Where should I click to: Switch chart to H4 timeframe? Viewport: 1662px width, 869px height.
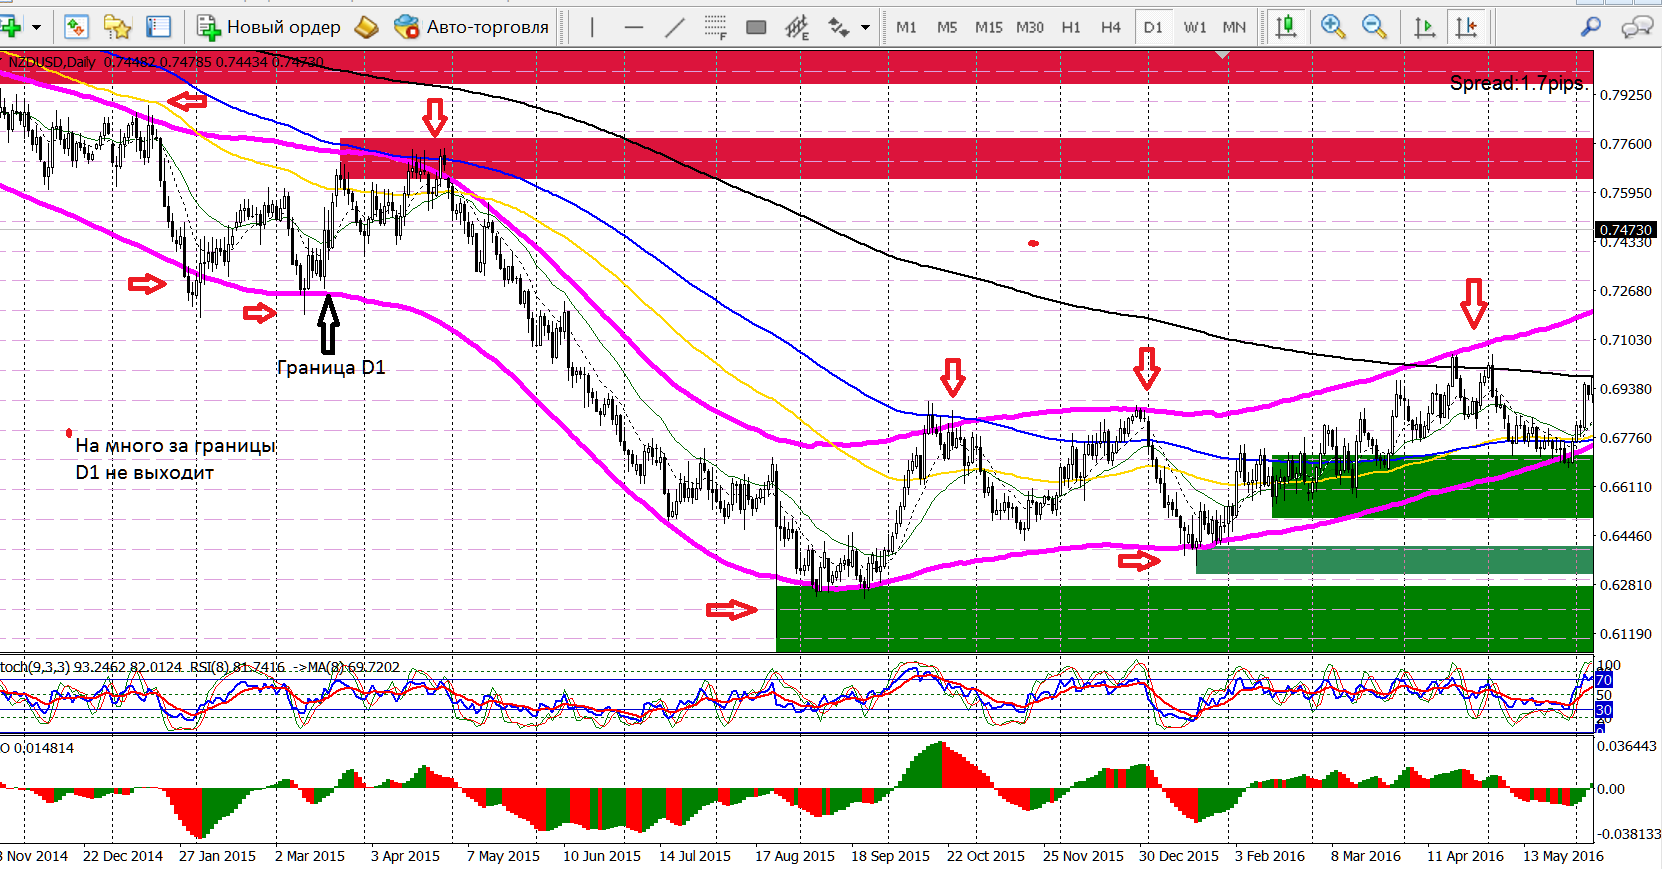pos(1111,27)
